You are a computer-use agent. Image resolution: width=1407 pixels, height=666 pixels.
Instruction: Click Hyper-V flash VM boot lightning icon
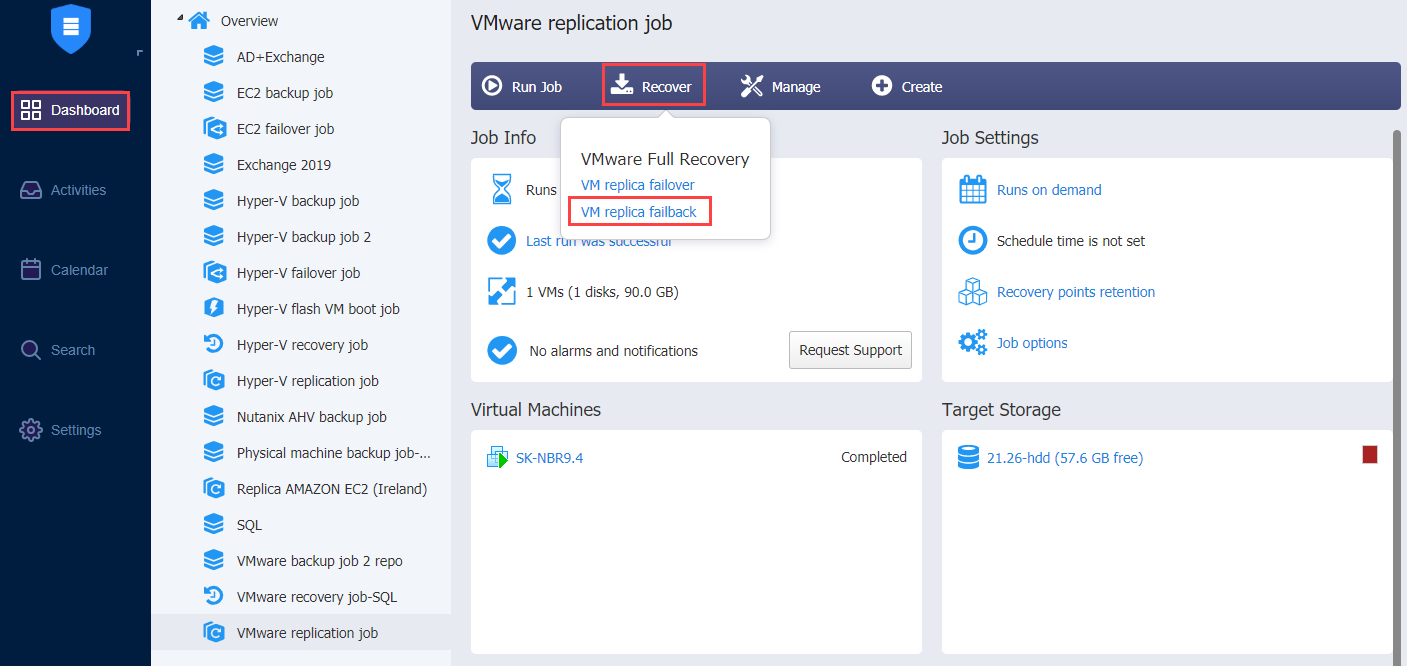213,308
